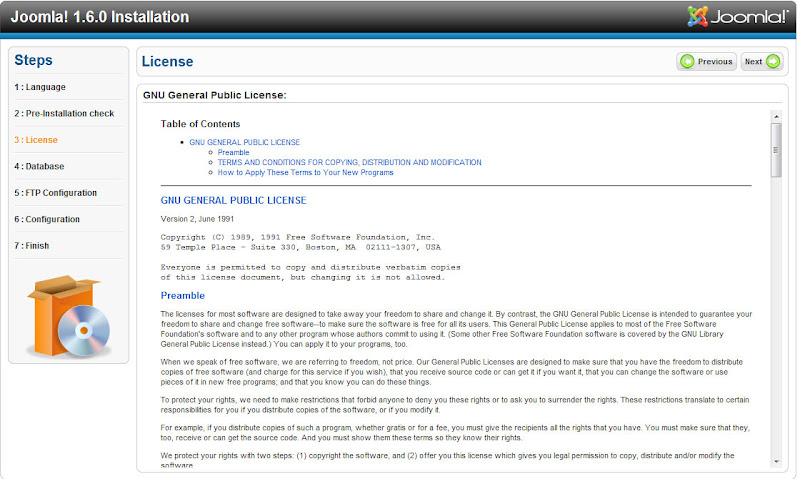
Task: Click paragraph starting 'When we speak of free software'
Action: tap(452, 372)
